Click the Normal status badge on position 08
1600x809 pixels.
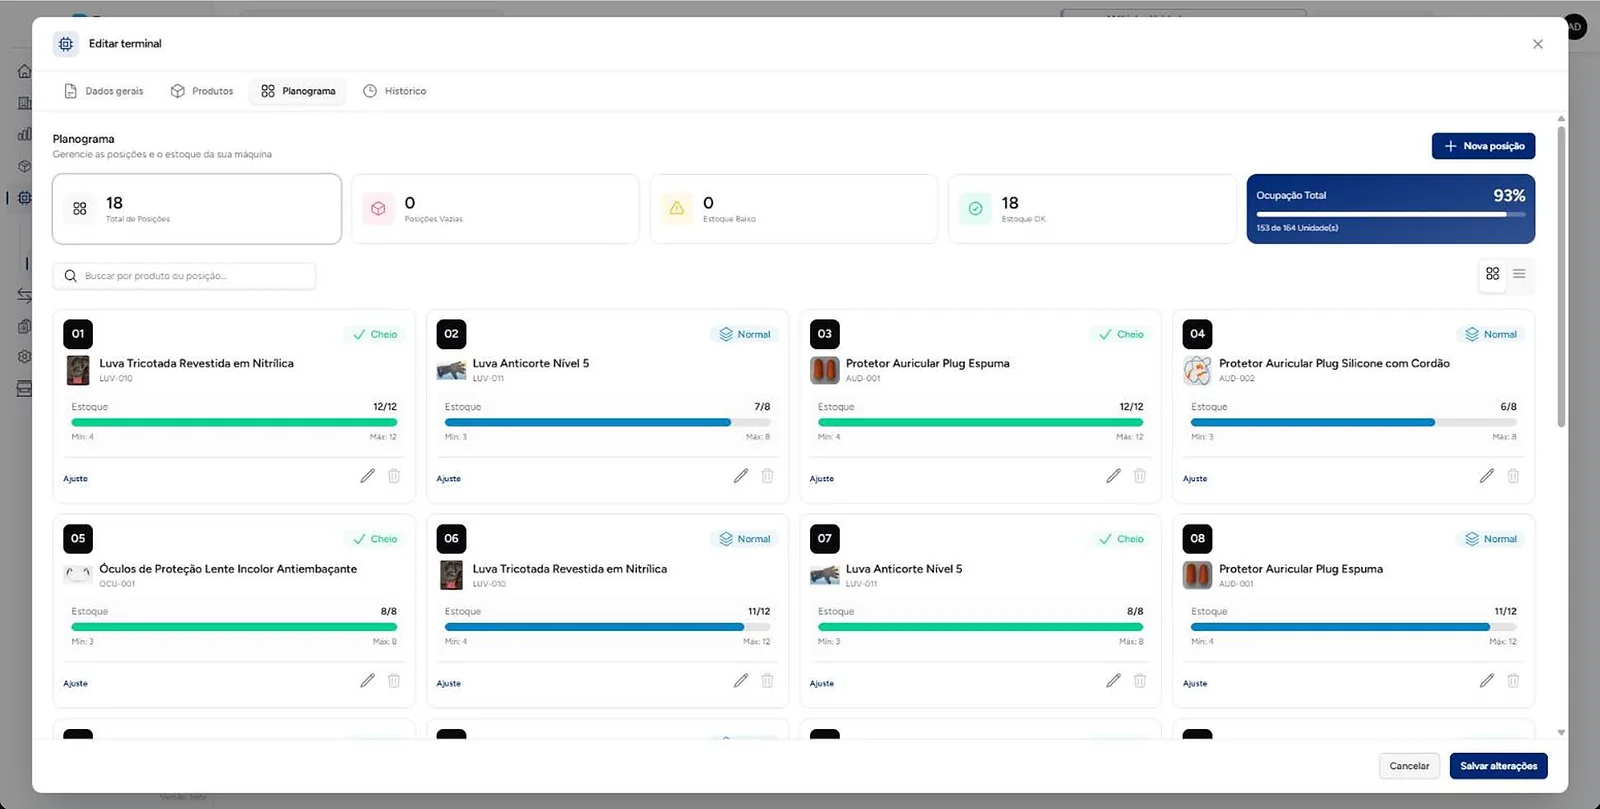(x=1491, y=539)
